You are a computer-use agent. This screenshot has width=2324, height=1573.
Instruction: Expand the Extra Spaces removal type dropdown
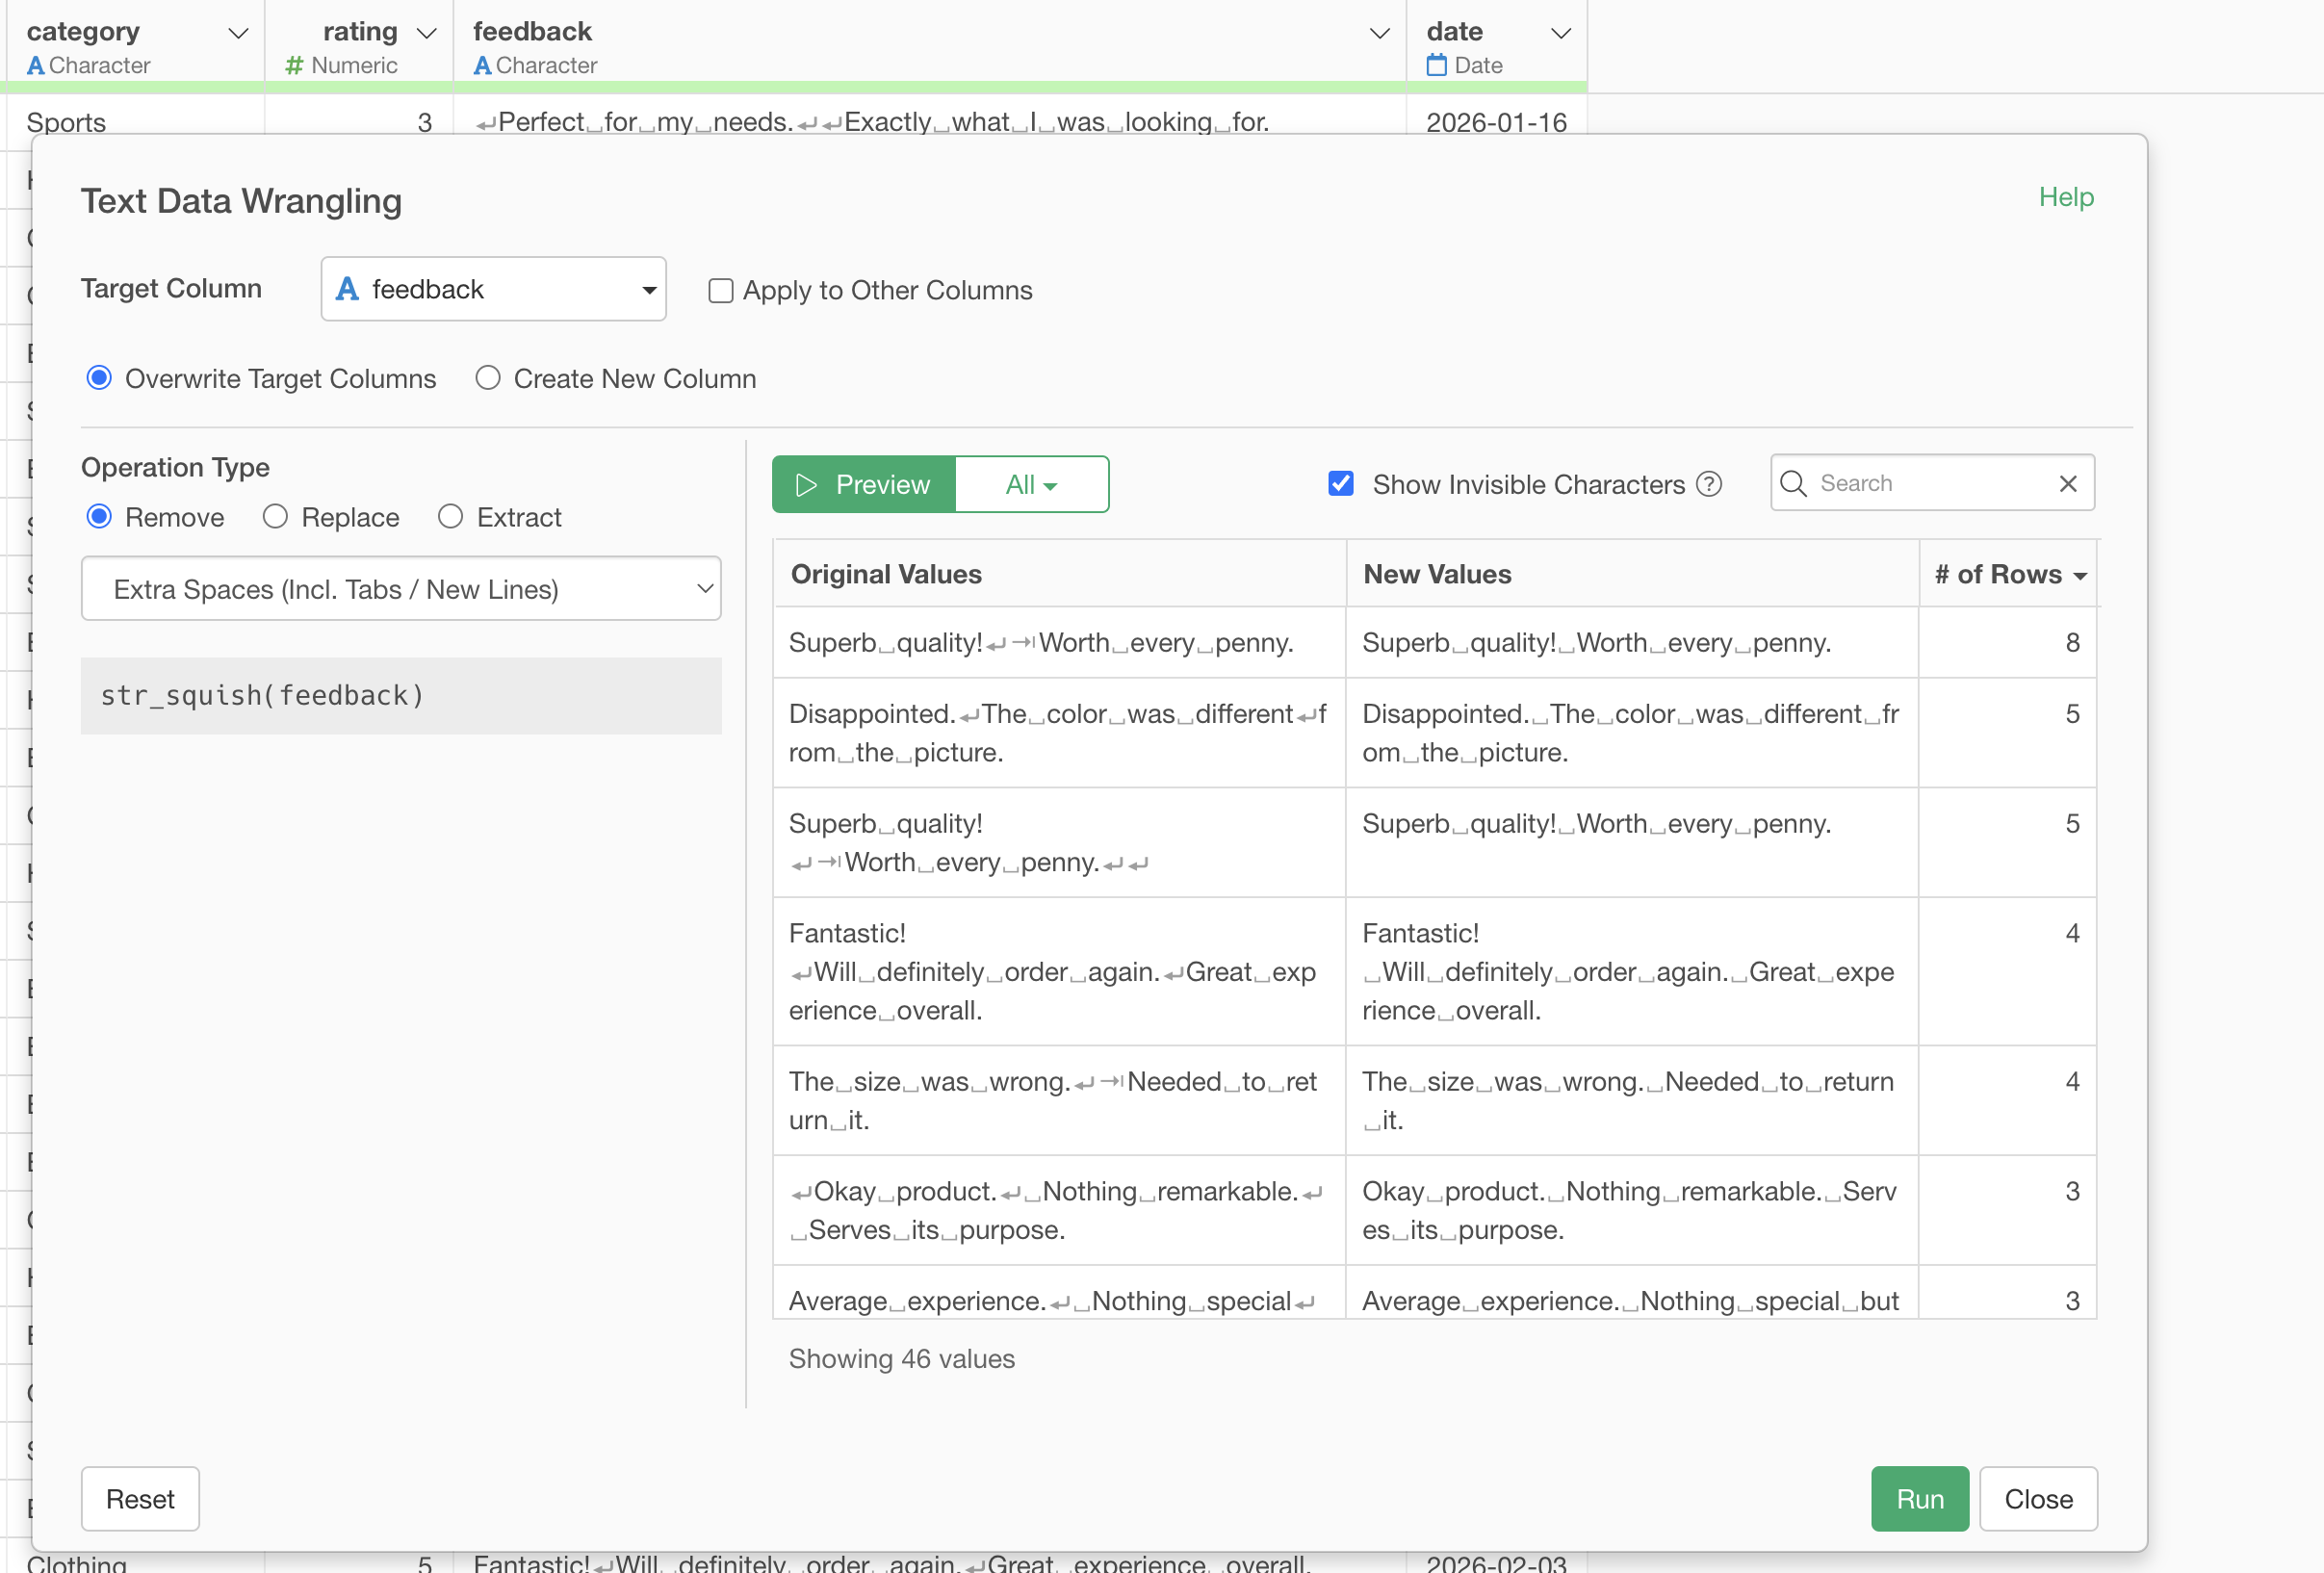(401, 589)
